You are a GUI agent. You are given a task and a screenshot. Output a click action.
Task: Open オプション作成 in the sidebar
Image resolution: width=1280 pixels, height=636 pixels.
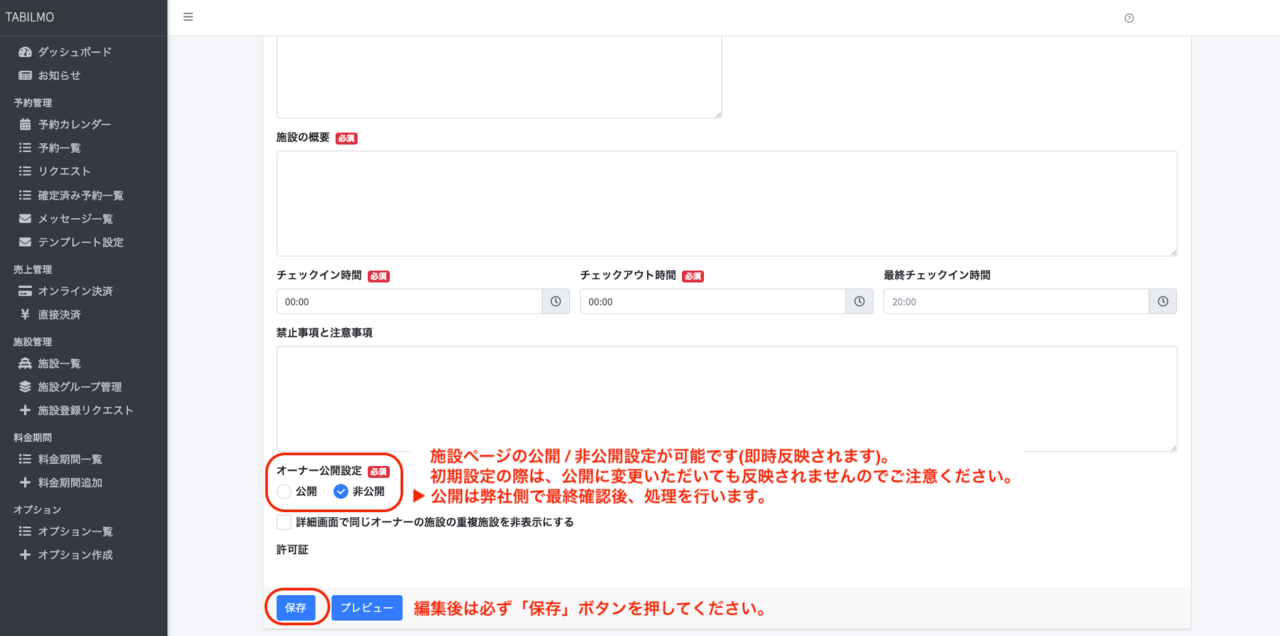point(75,555)
